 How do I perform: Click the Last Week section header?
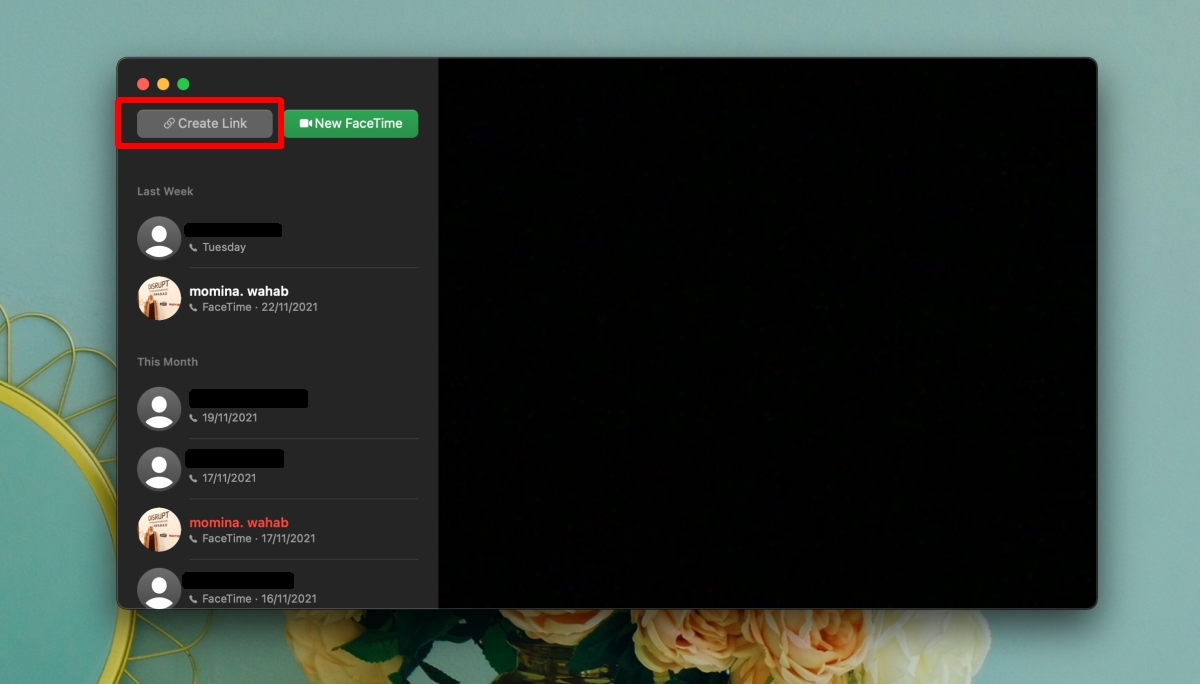pyautogui.click(x=165, y=191)
